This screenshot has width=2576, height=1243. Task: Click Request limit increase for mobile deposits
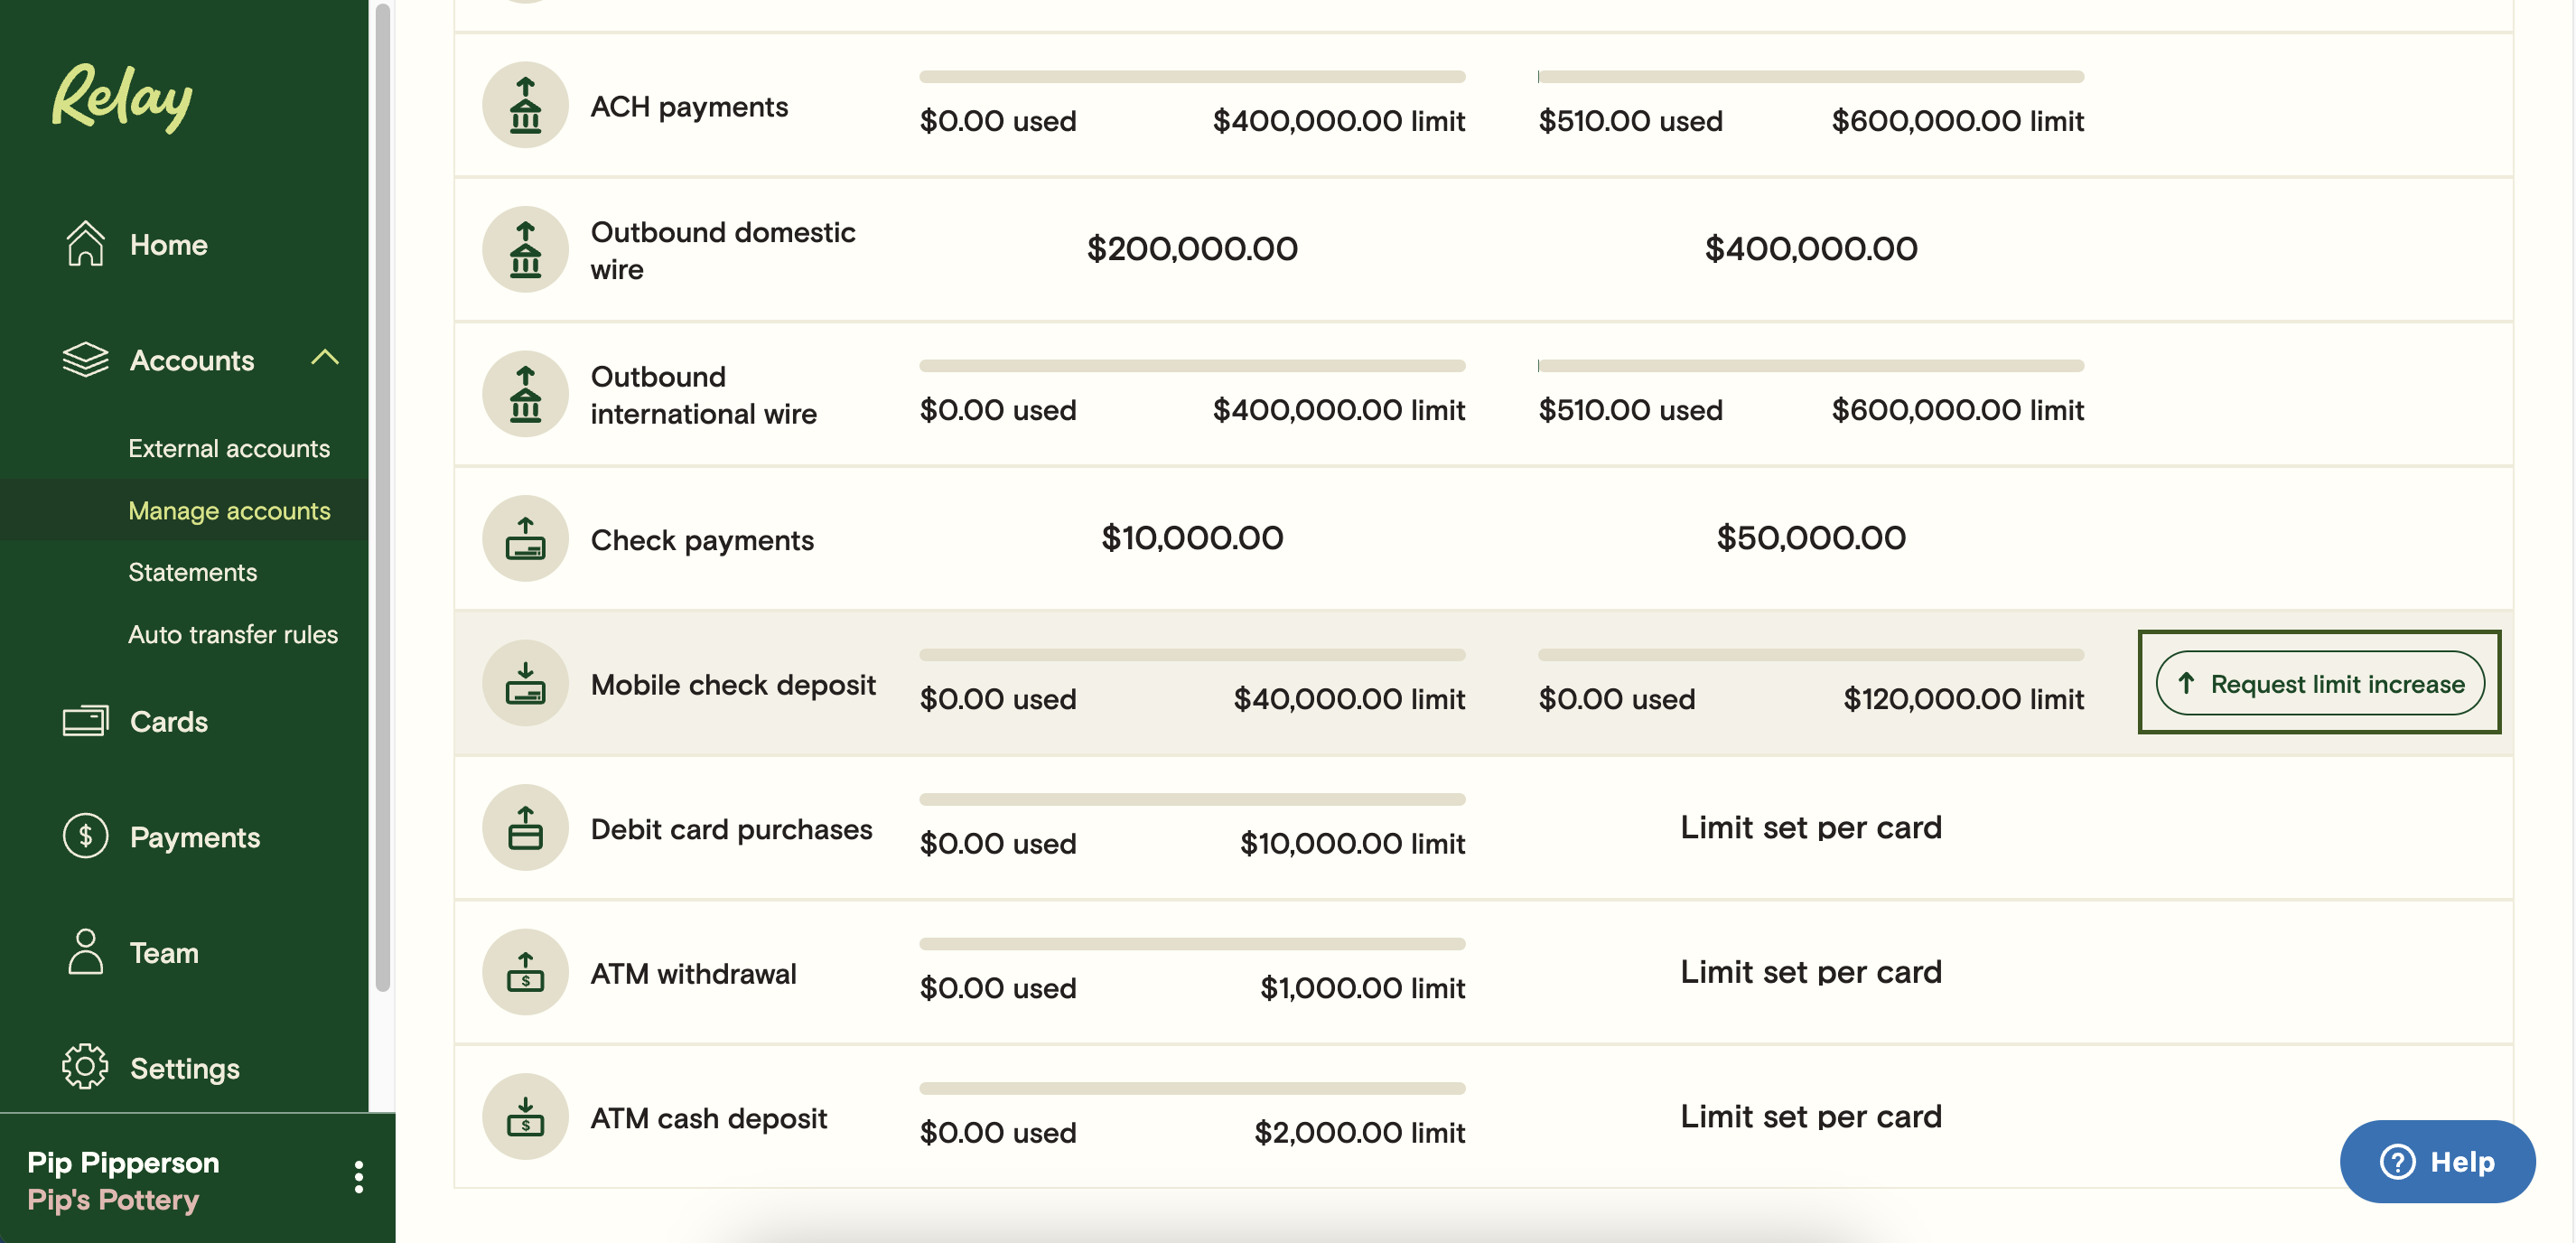pos(2319,683)
